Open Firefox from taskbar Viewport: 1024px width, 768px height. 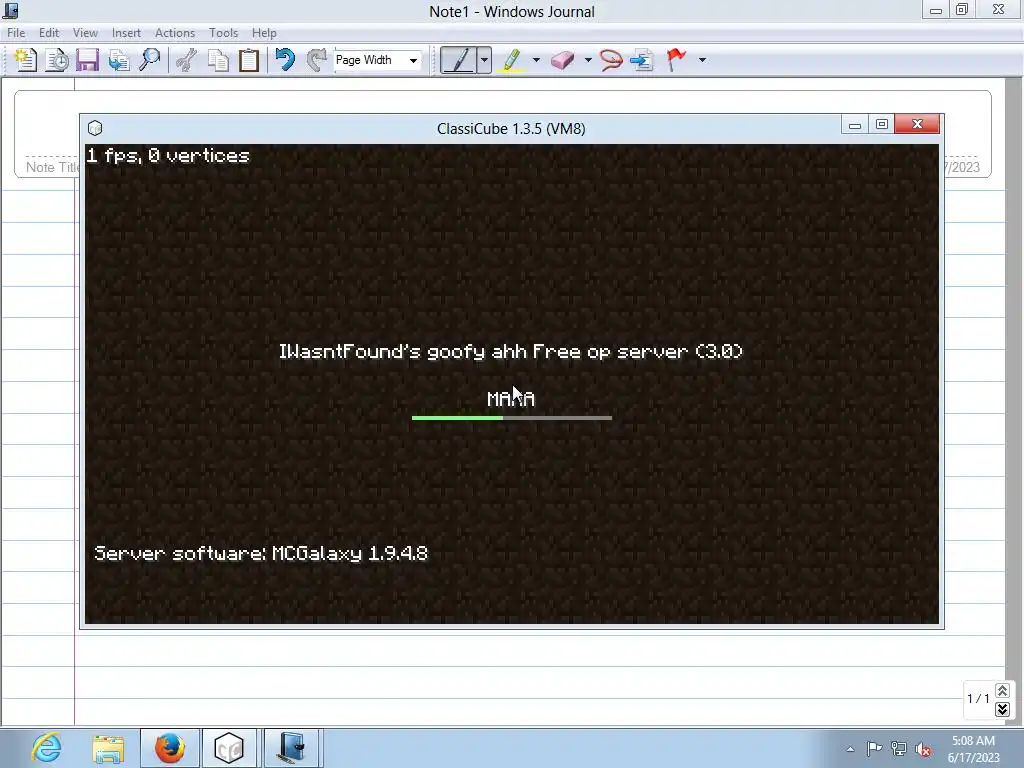point(170,748)
